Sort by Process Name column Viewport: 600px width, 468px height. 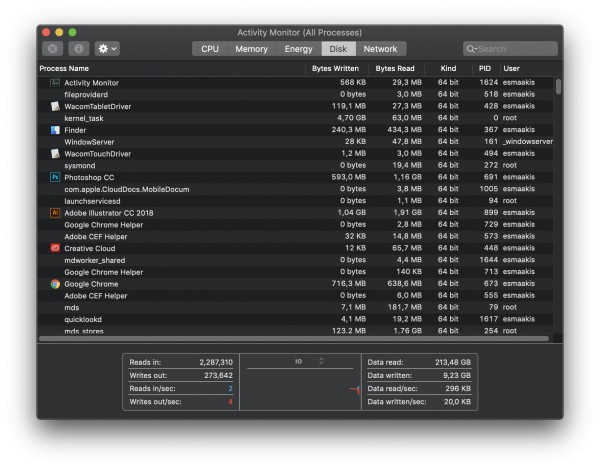tap(171, 68)
